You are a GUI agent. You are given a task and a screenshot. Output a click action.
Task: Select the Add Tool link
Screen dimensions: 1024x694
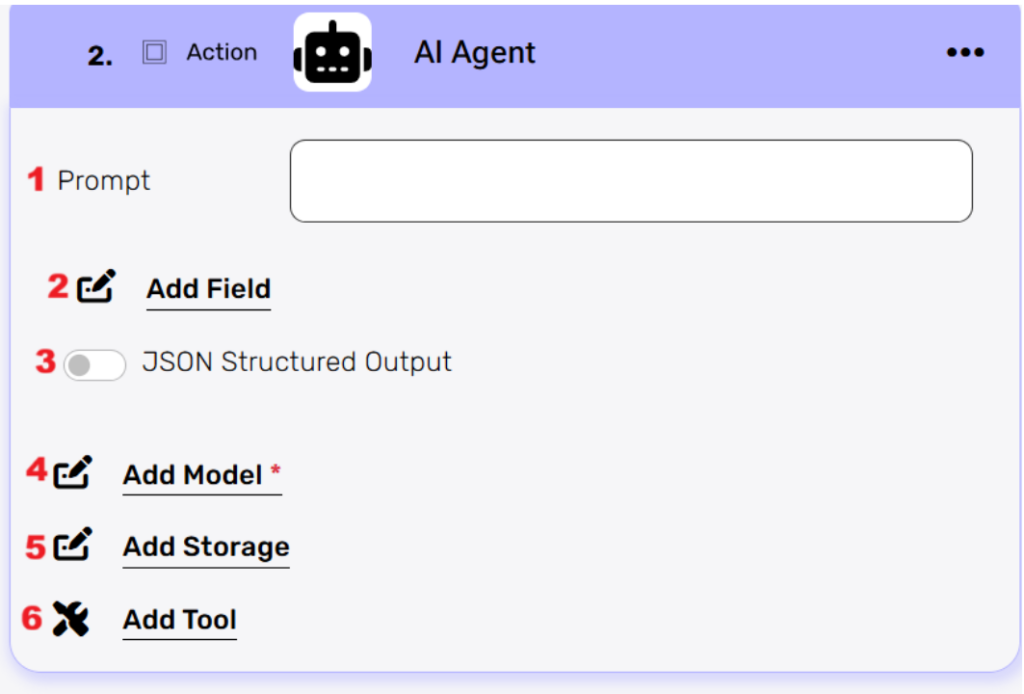tap(180, 620)
